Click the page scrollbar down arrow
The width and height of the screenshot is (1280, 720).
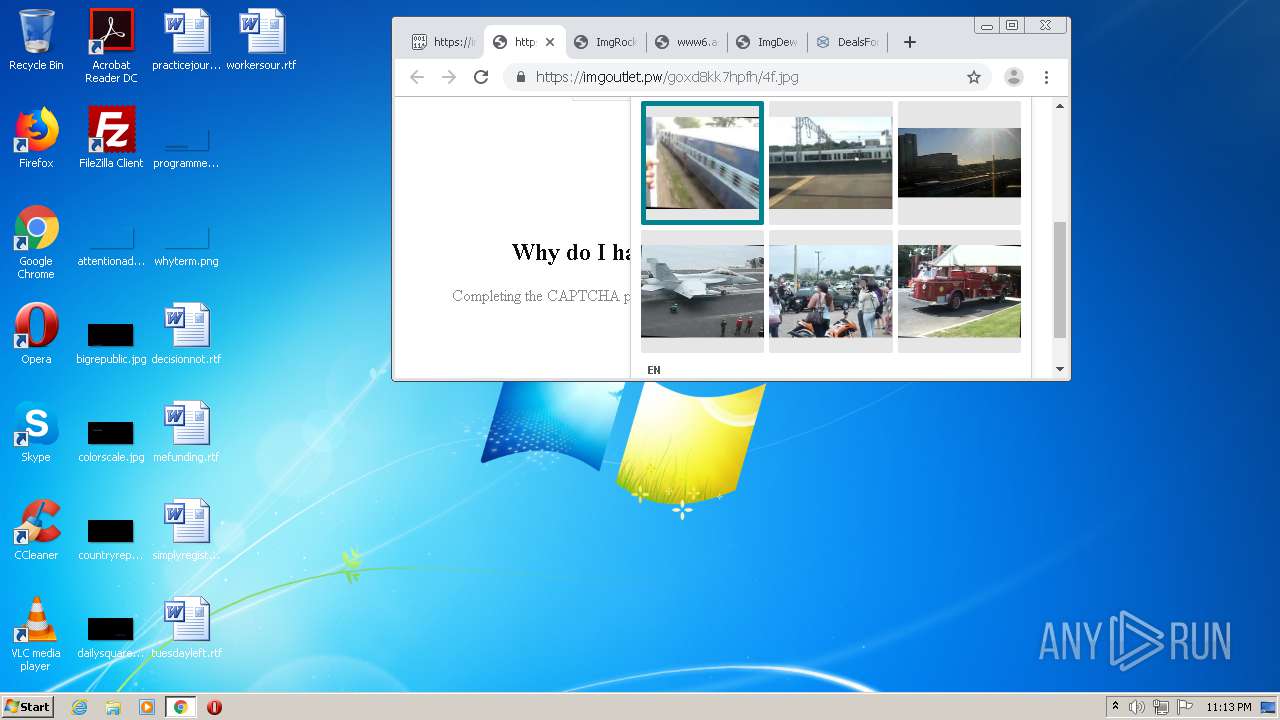tap(1060, 370)
